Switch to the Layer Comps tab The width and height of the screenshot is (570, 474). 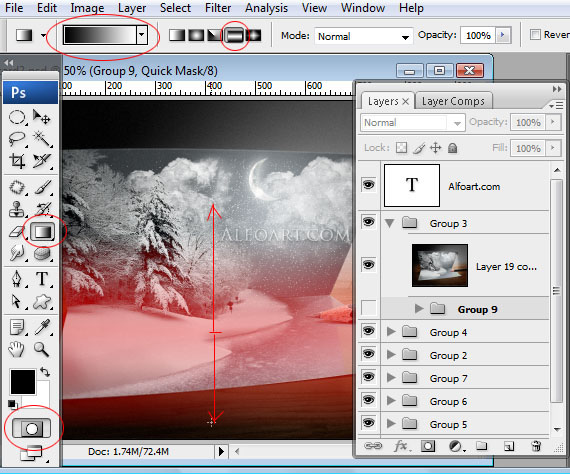[x=453, y=101]
